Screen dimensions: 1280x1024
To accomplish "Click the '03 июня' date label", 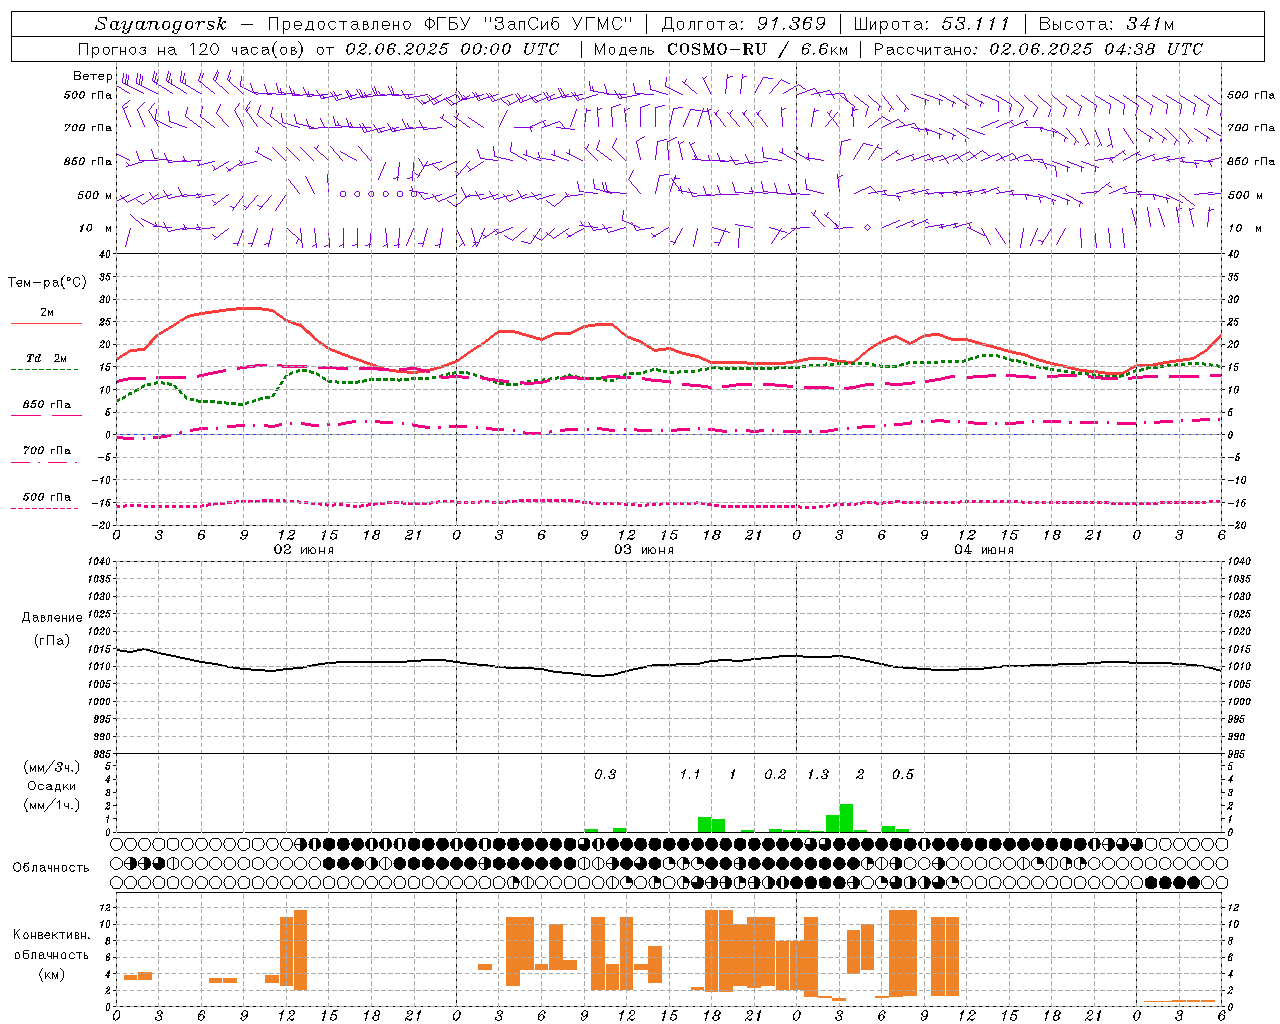I will click(x=644, y=550).
